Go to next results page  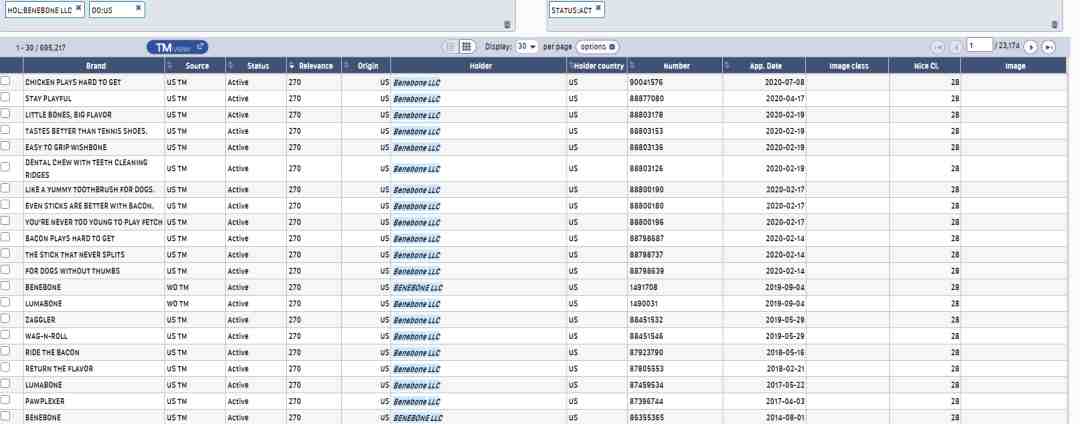click(x=1030, y=47)
